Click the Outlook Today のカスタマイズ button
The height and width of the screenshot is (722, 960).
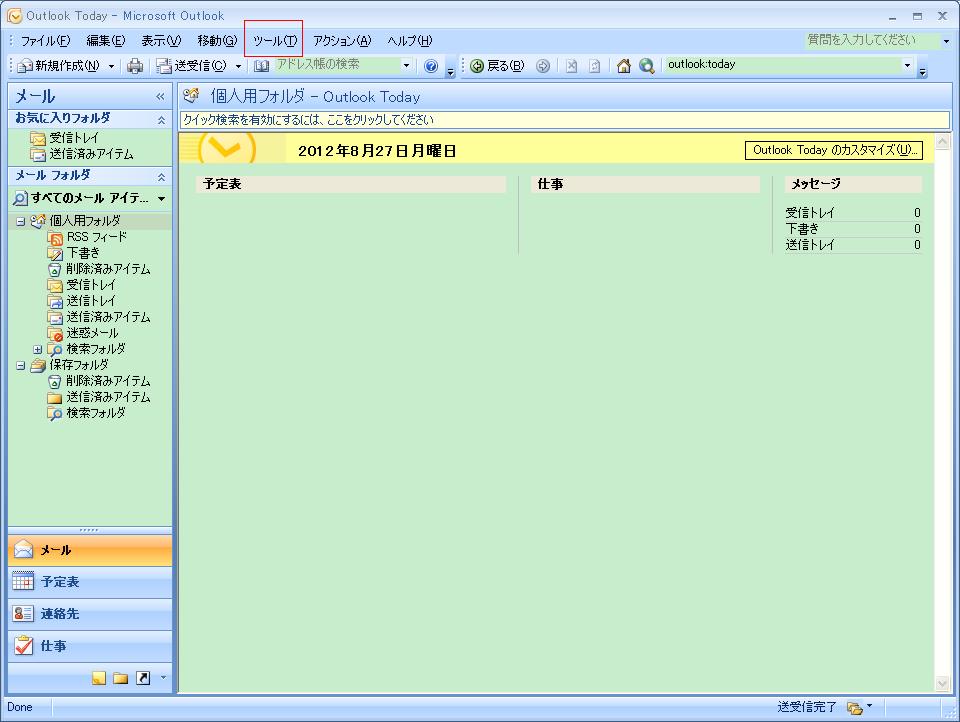833,149
